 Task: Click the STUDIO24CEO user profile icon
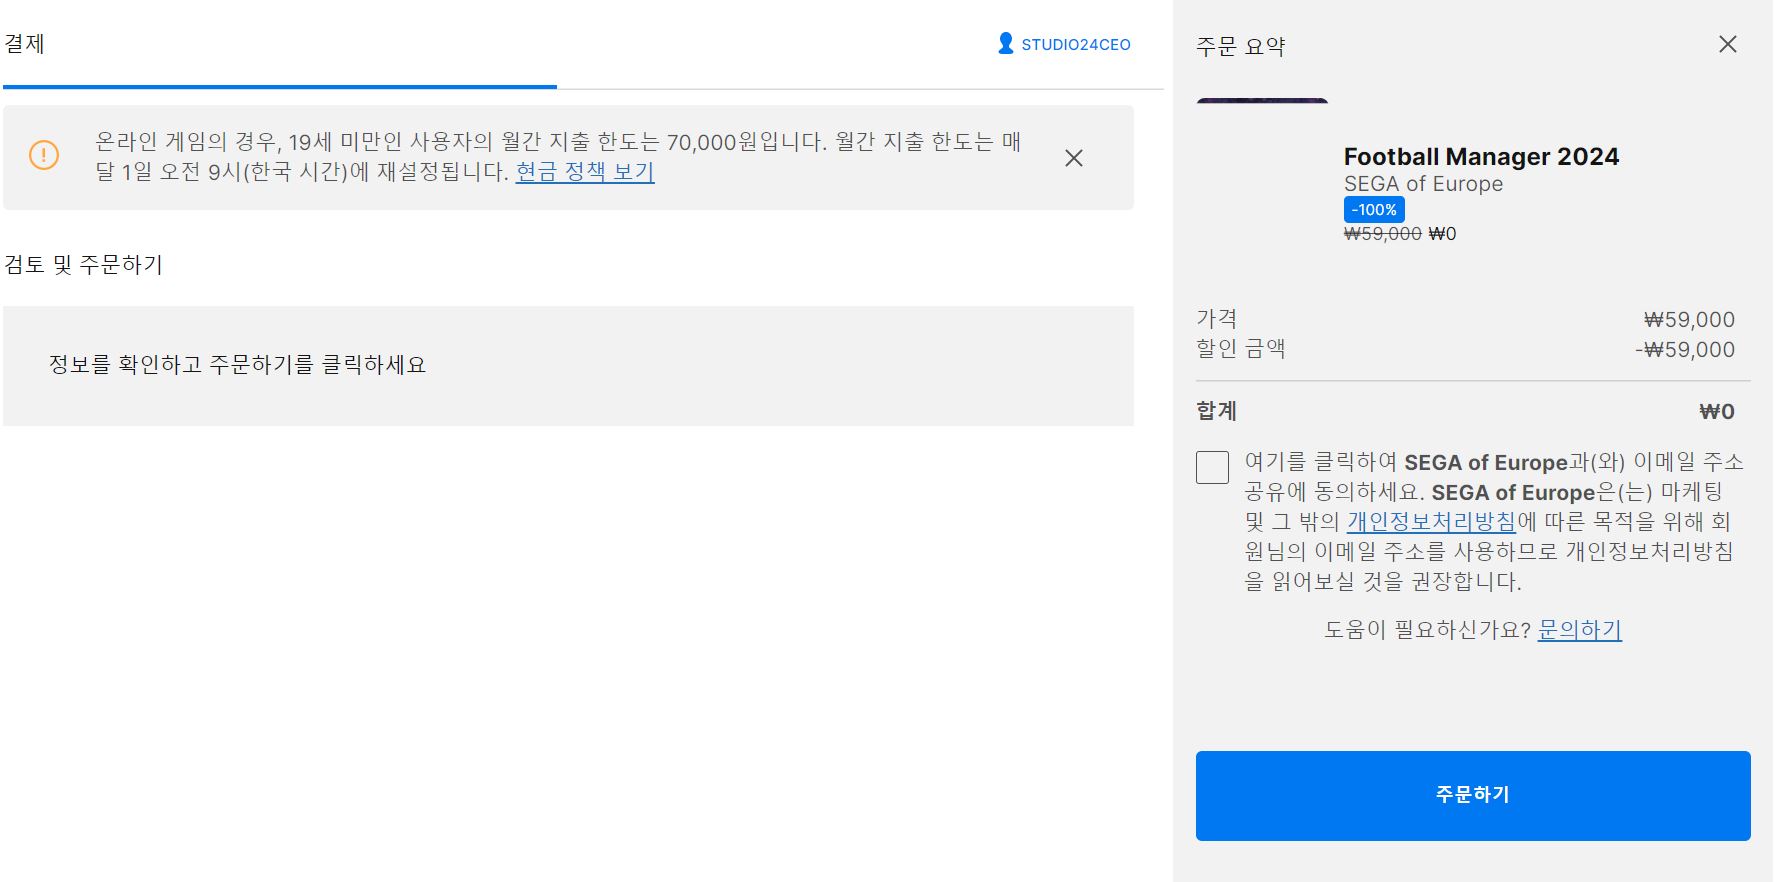1006,43
